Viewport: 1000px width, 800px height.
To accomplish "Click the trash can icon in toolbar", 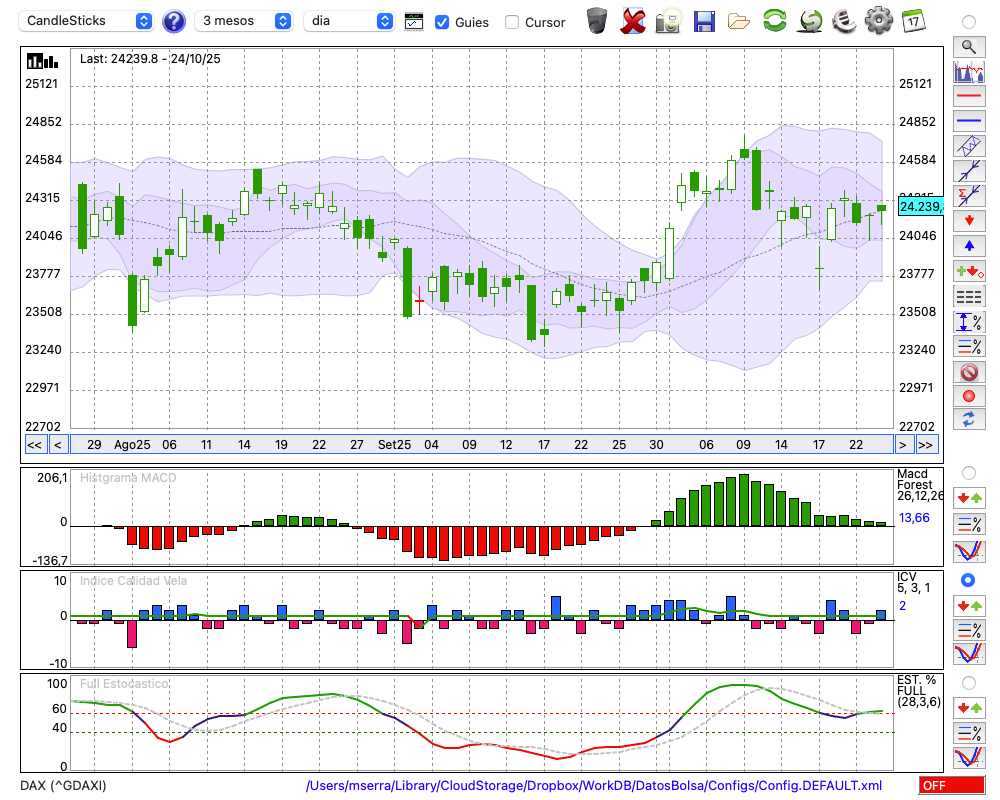I will pyautogui.click(x=597, y=20).
